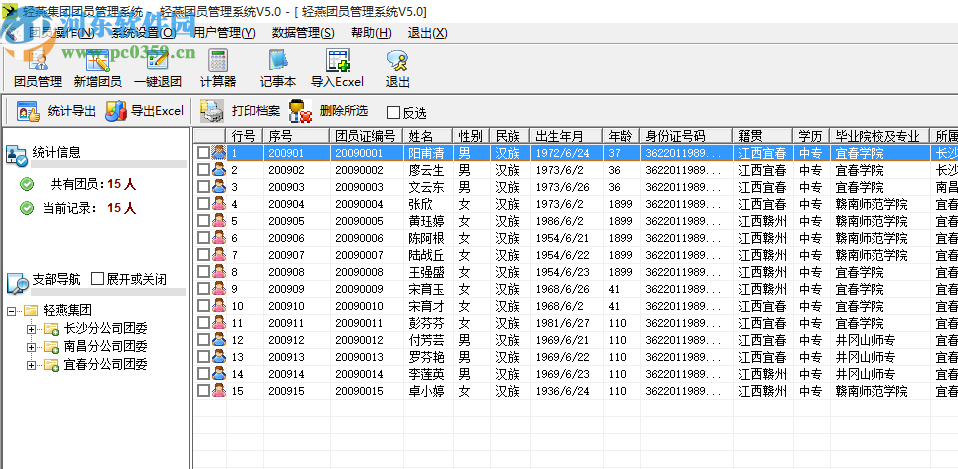Click the 导出Excel icon
The image size is (958, 469).
[x=115, y=111]
